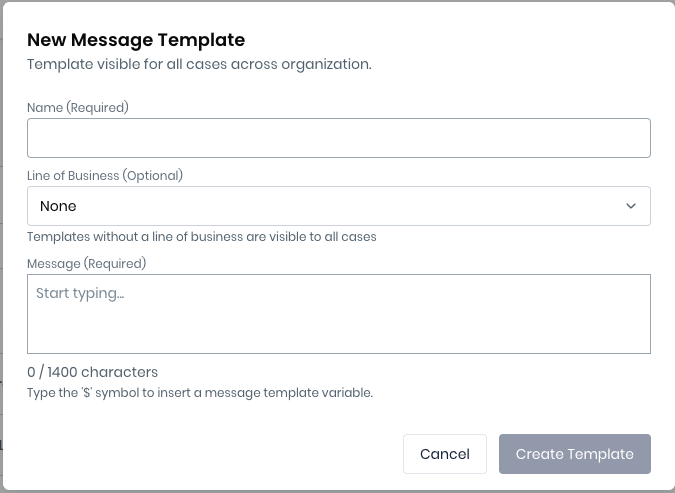Click the chevron arrow in Line of Business
The image size is (675, 493).
[631, 206]
